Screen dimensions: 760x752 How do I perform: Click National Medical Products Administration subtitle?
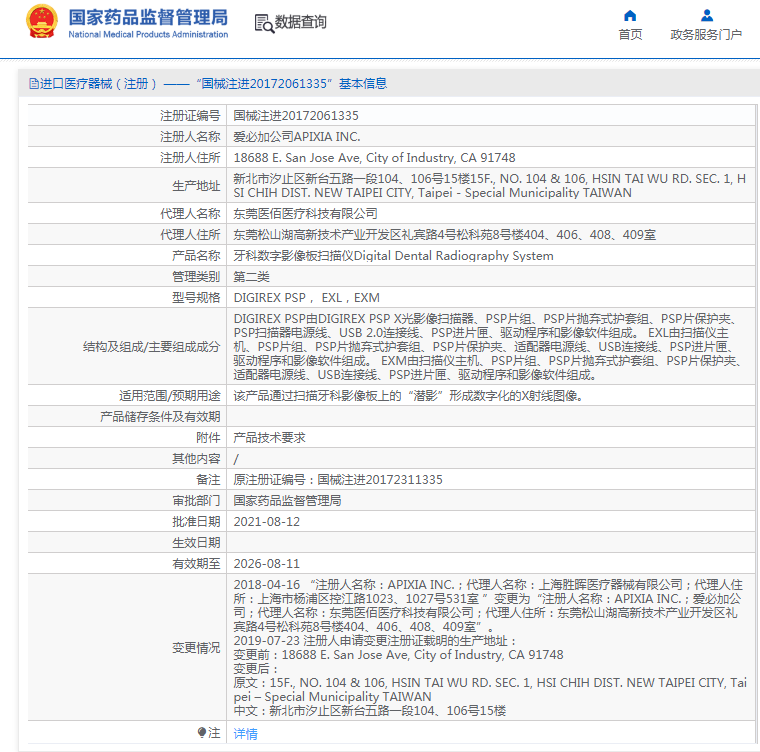tap(148, 34)
